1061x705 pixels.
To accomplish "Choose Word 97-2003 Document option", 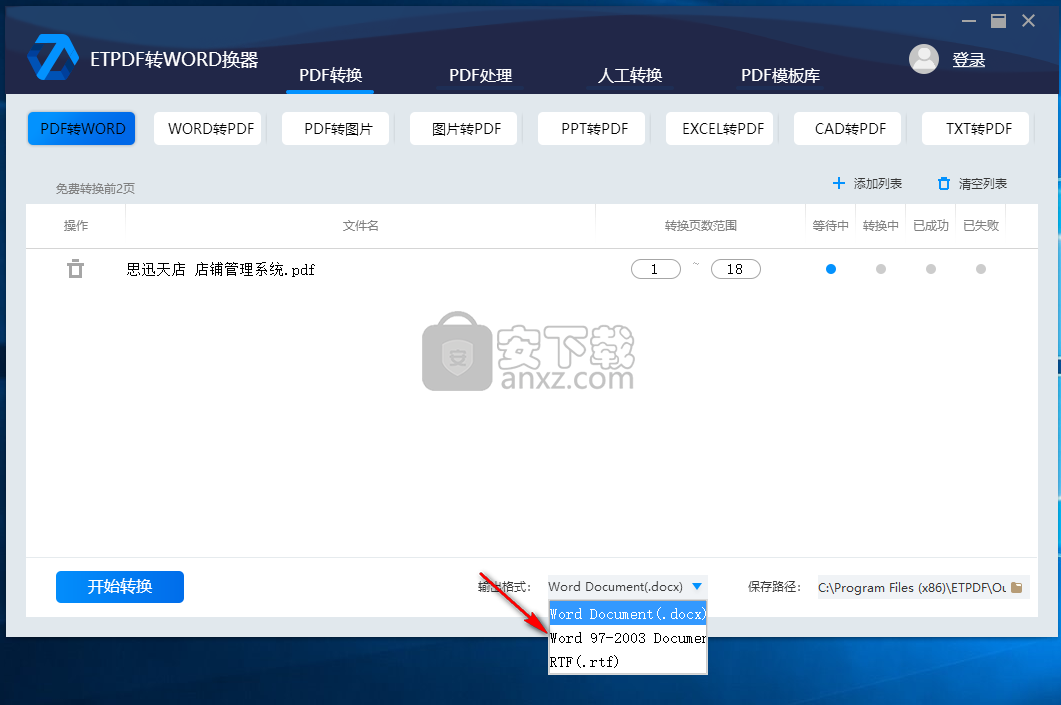I will (628, 638).
